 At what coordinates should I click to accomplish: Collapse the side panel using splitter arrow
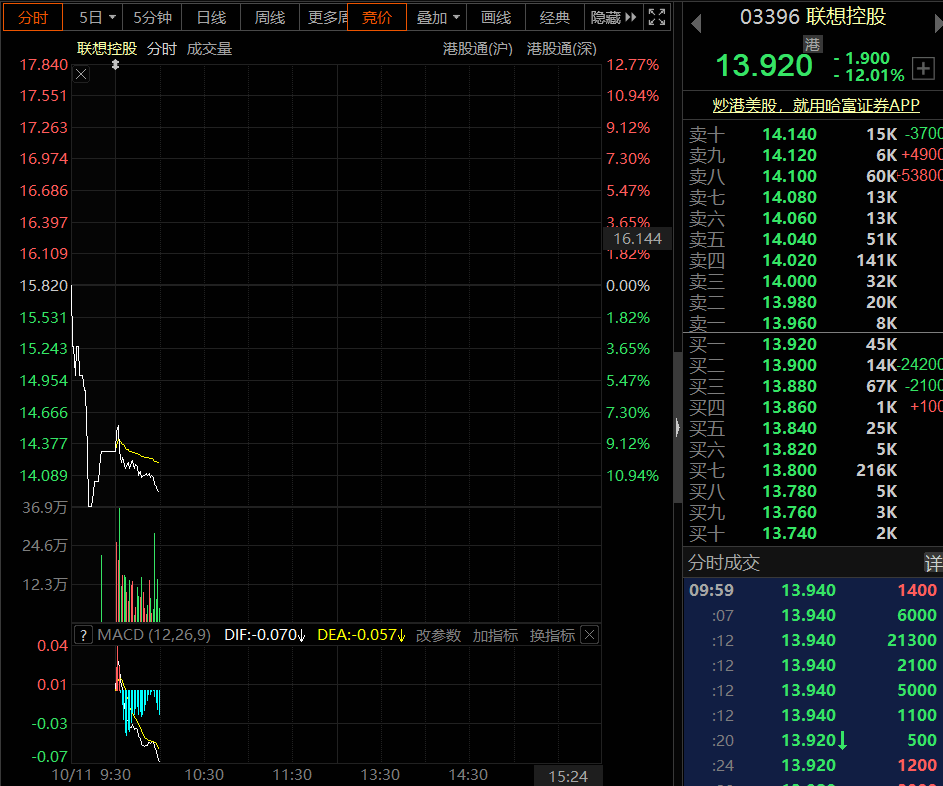[678, 427]
